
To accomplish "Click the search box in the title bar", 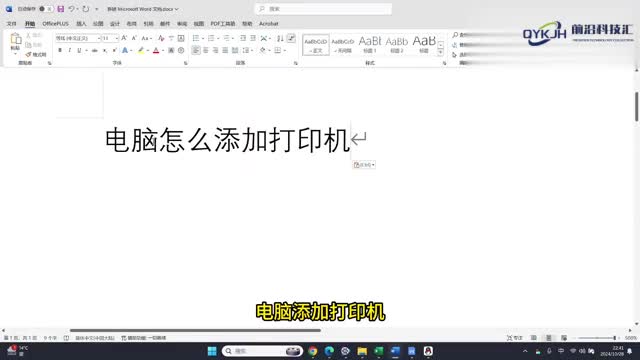I will coord(323,9).
